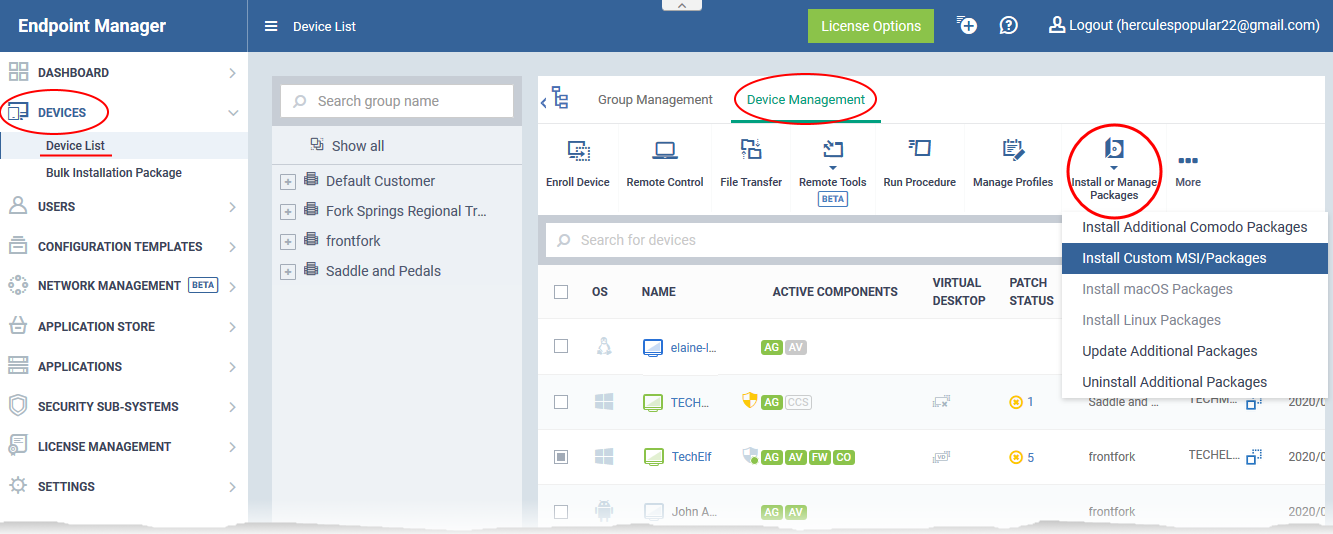Open Install or Manage Packages menu
The height and width of the screenshot is (534, 1333).
pyautogui.click(x=1114, y=169)
